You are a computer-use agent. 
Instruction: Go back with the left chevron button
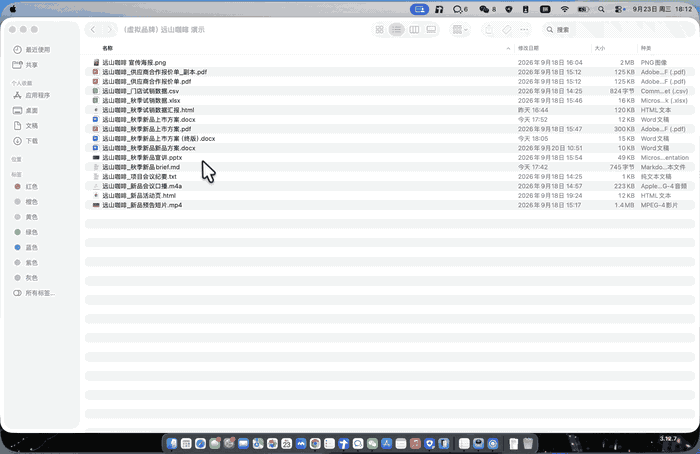click(93, 29)
